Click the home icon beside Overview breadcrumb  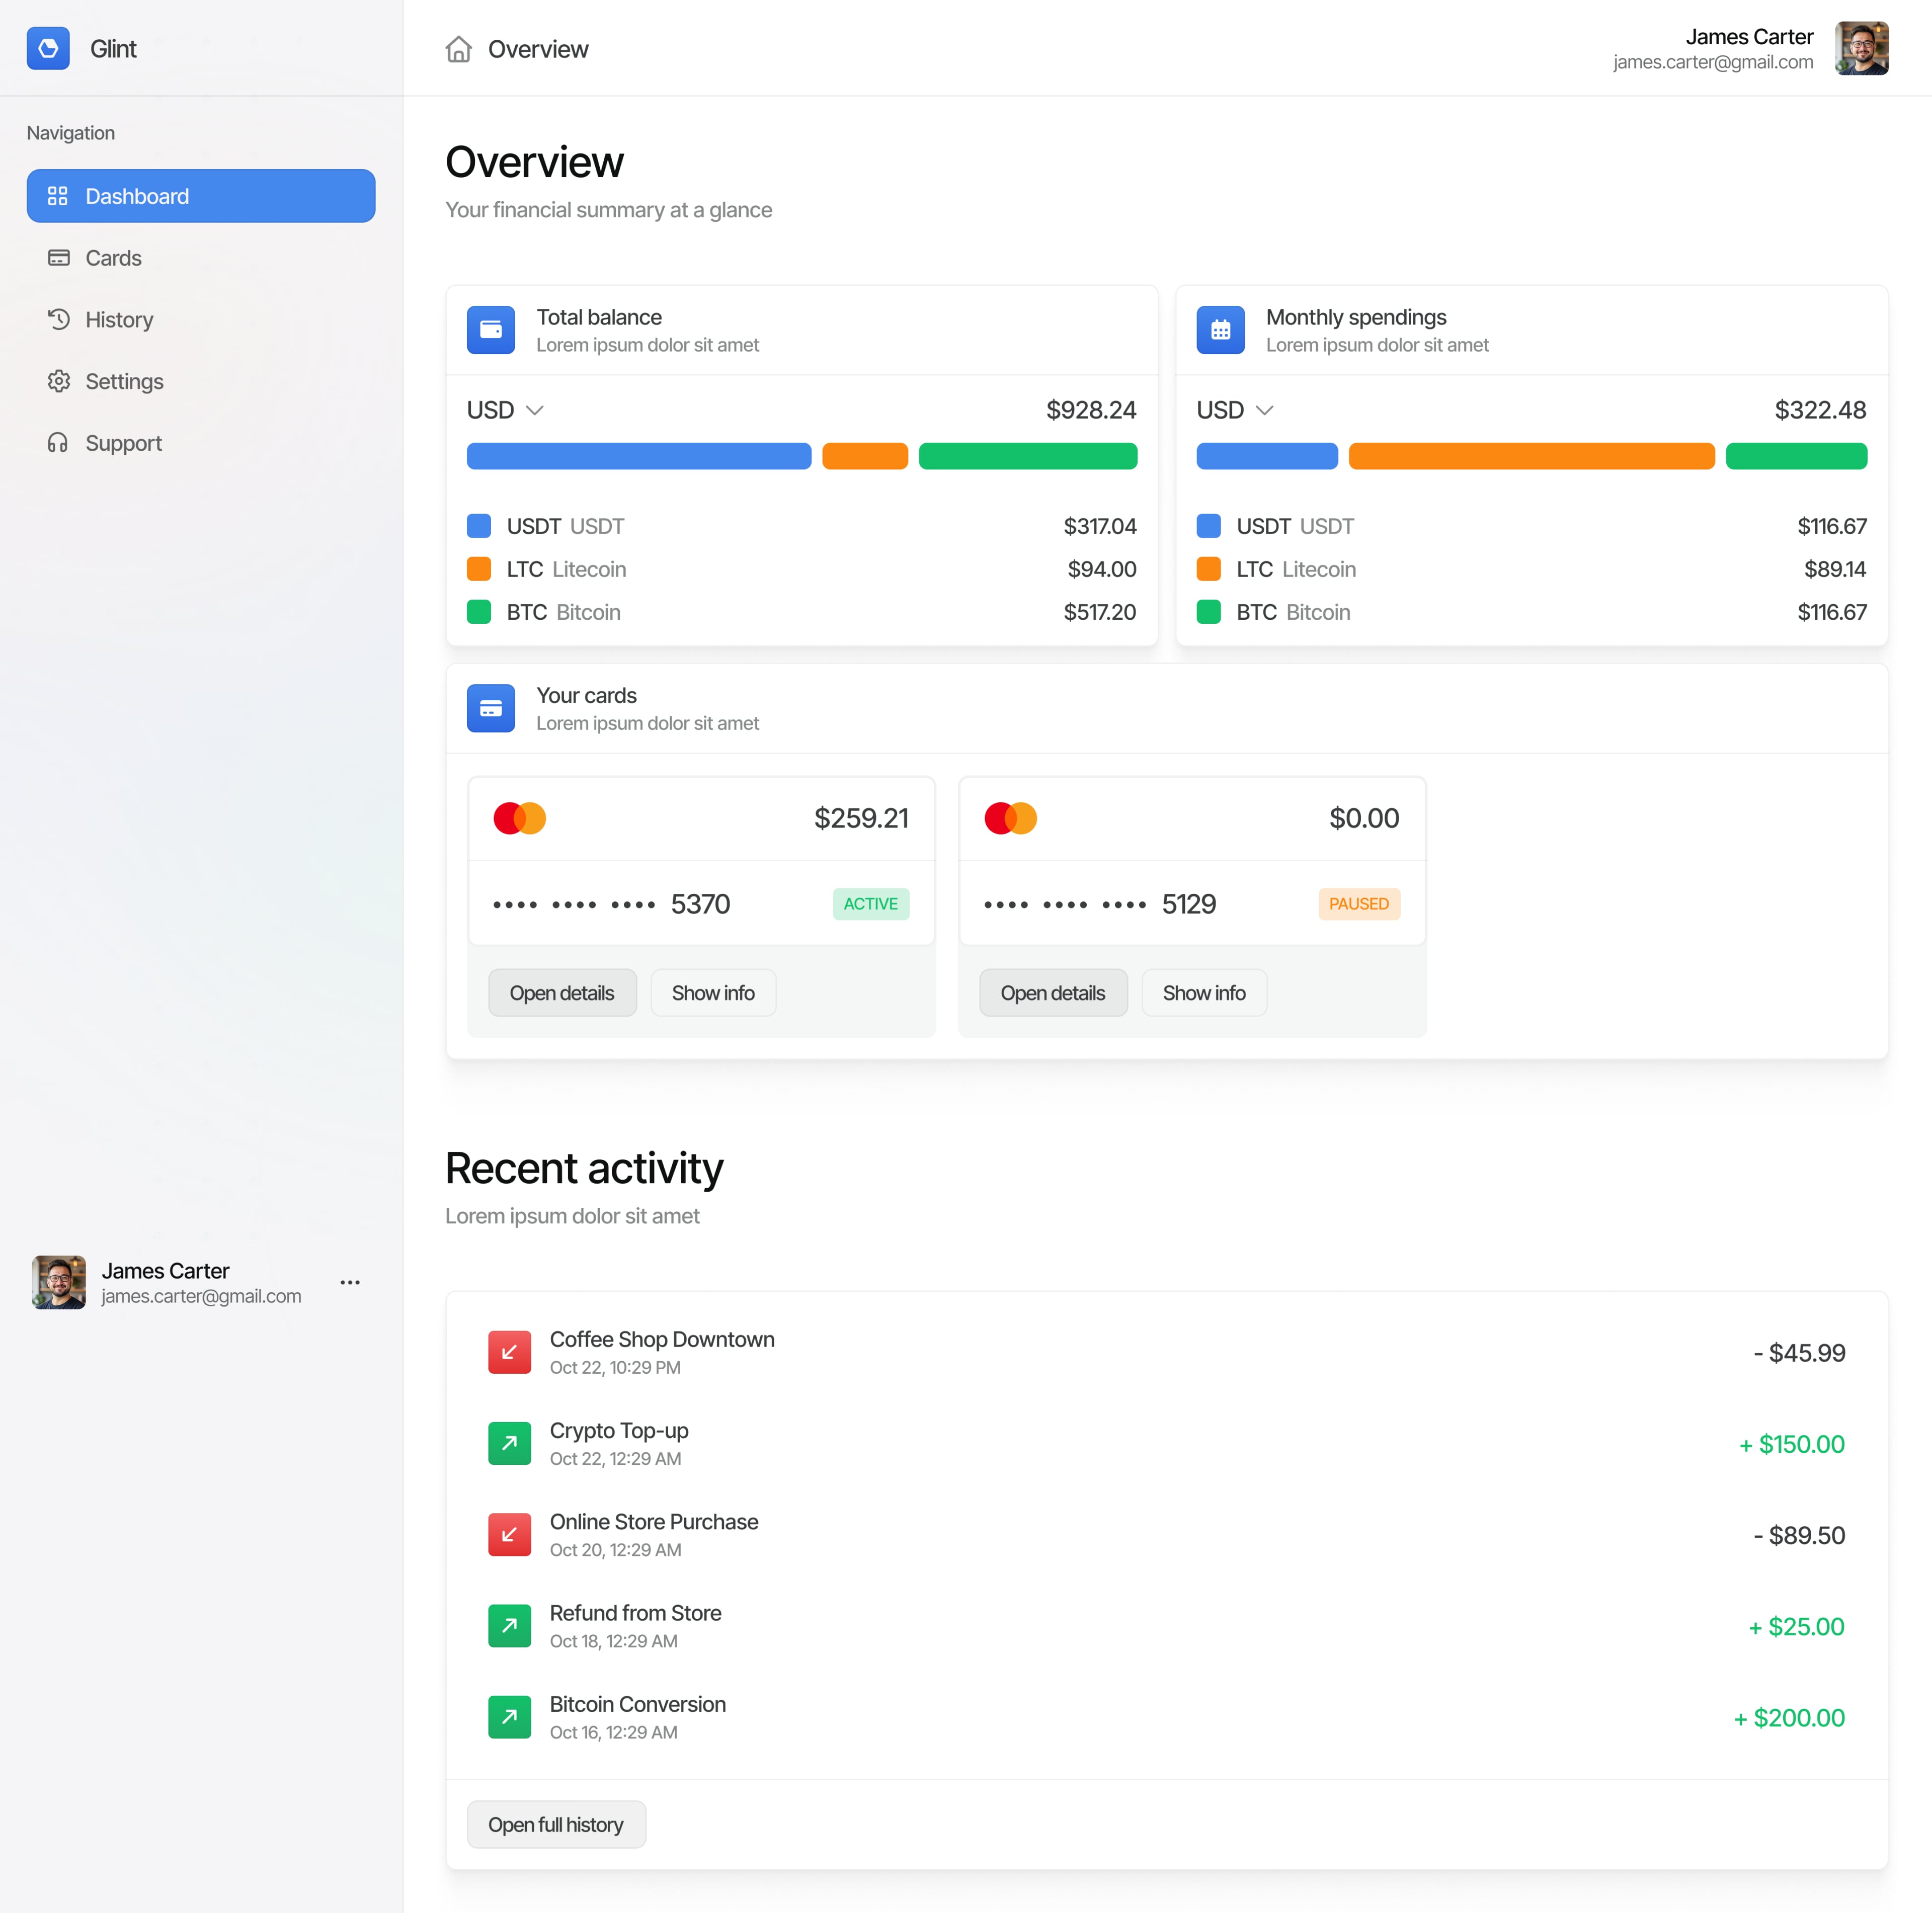(459, 49)
